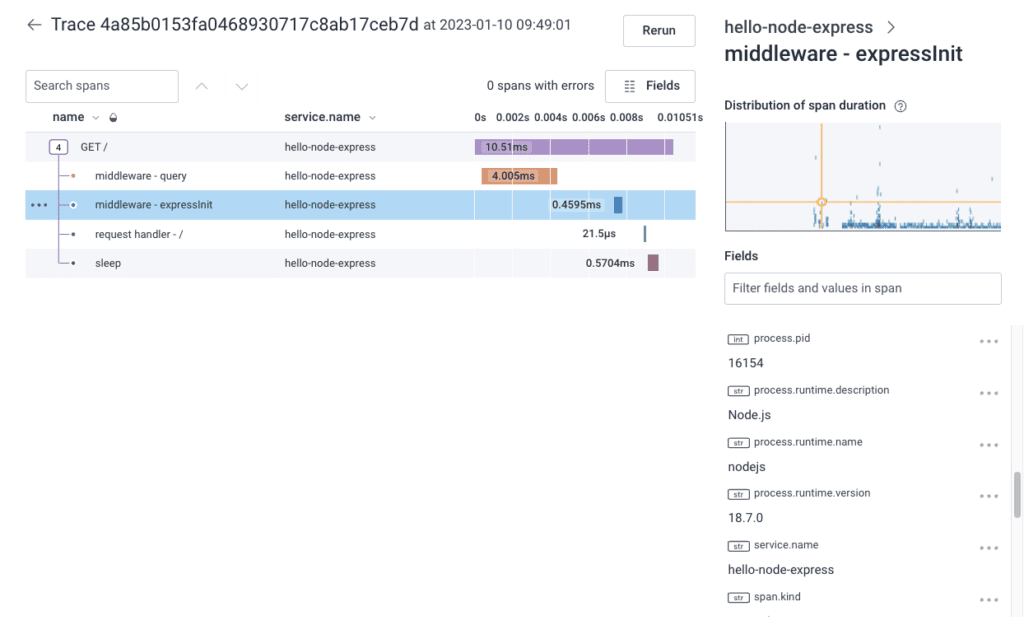Screen dimensions: 1024x639
Task: Collapse the GET / root span children
Action: click(x=58, y=147)
